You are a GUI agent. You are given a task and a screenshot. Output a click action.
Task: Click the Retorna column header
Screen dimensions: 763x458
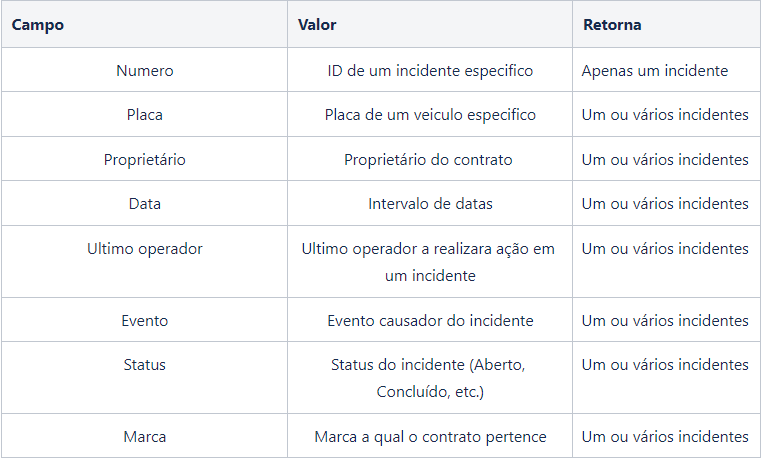pos(666,24)
